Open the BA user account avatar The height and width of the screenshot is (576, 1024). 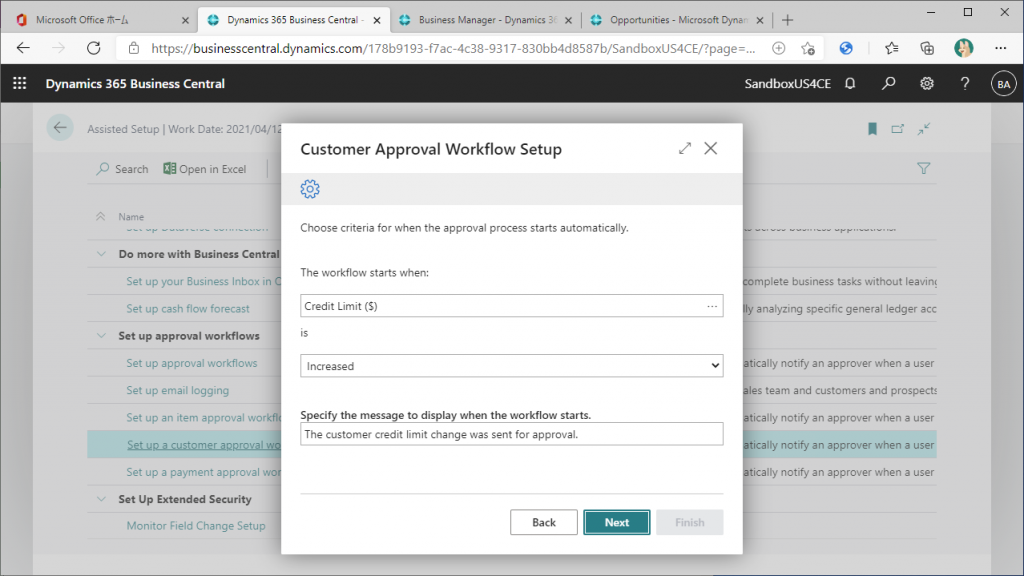1004,84
